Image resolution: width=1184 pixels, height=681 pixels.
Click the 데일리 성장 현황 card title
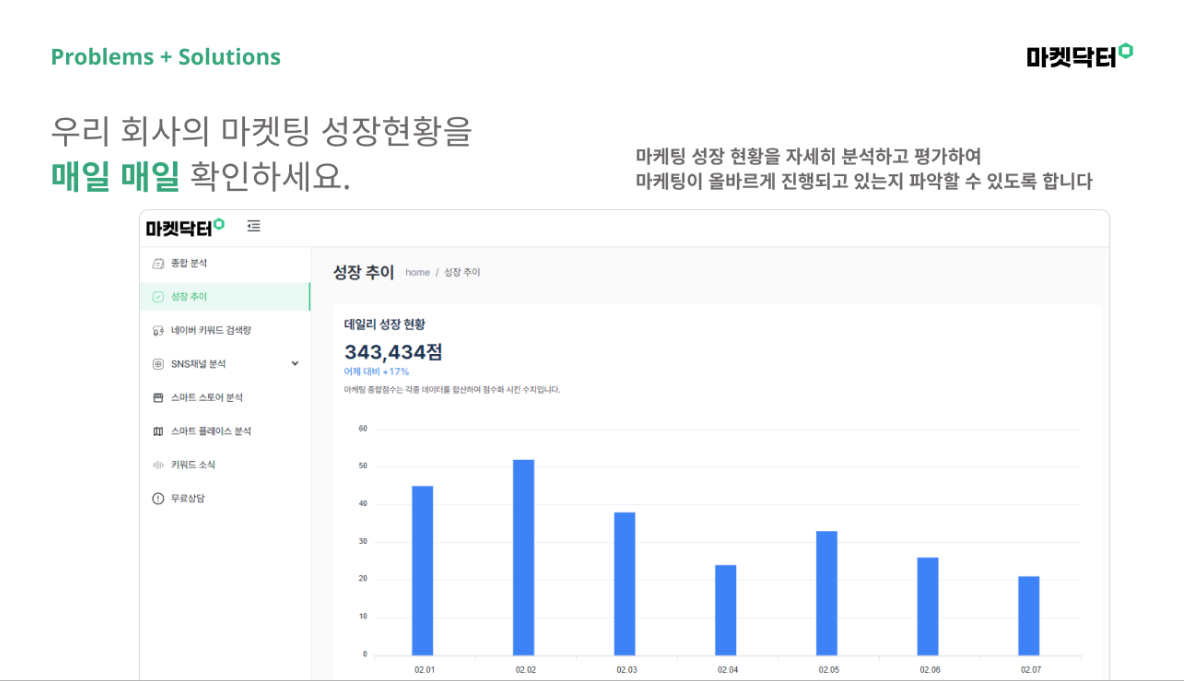385,324
